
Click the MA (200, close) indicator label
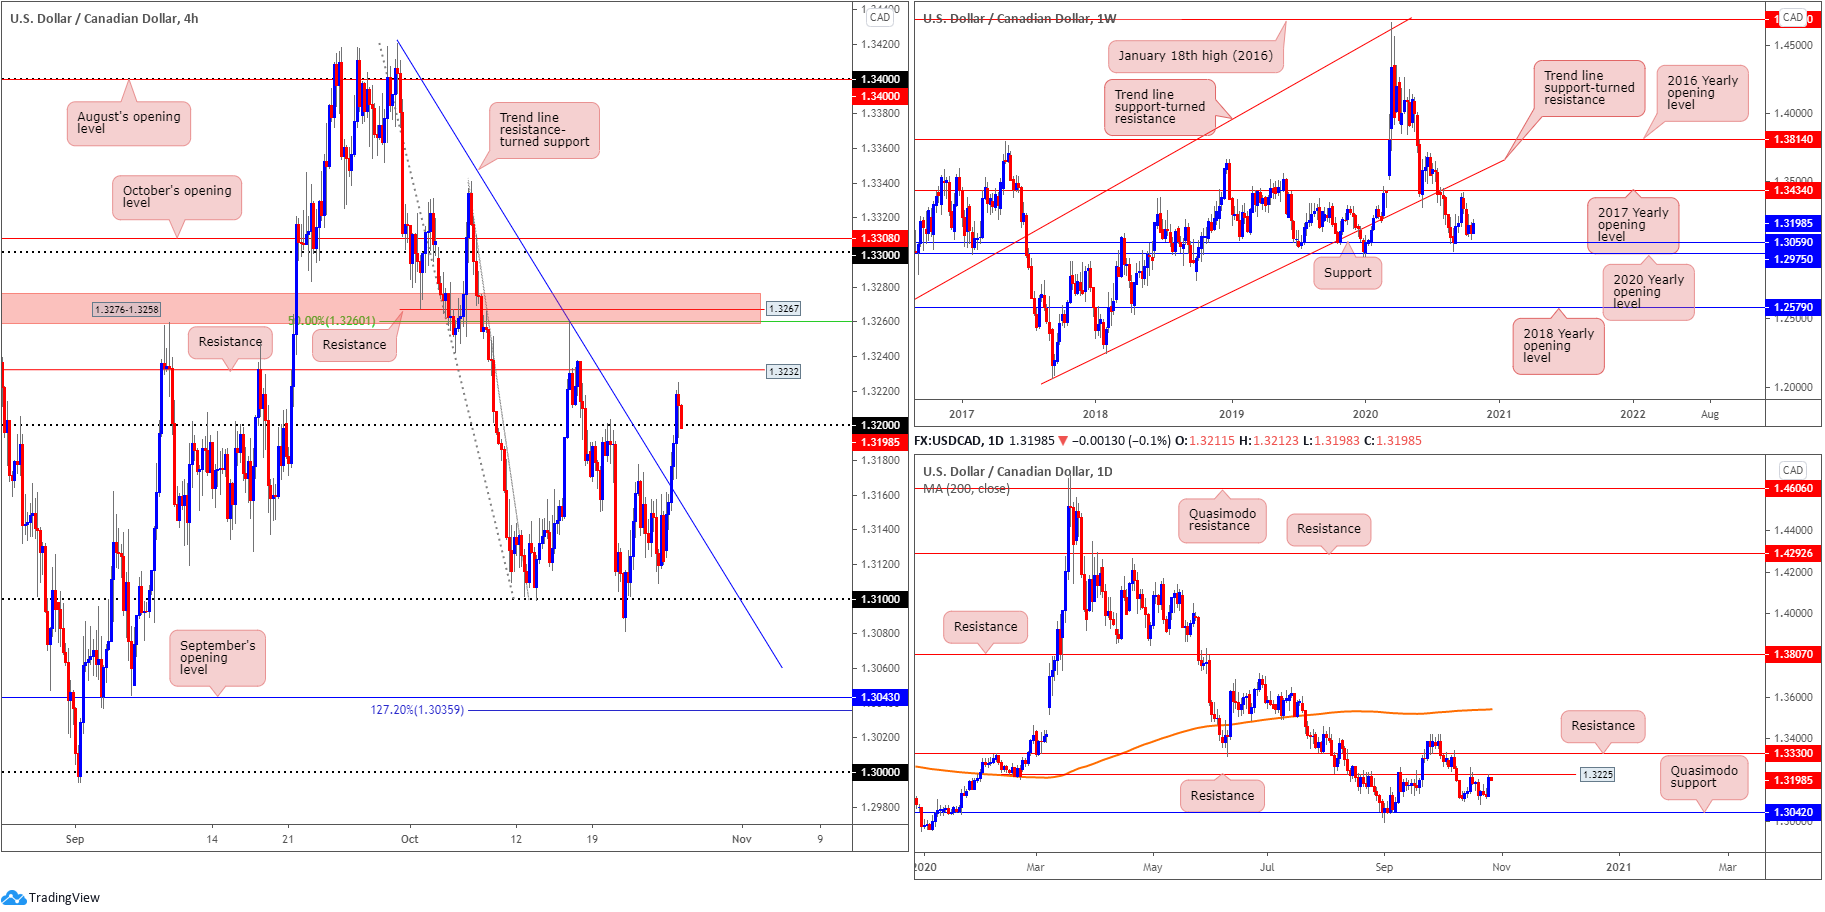[966, 488]
